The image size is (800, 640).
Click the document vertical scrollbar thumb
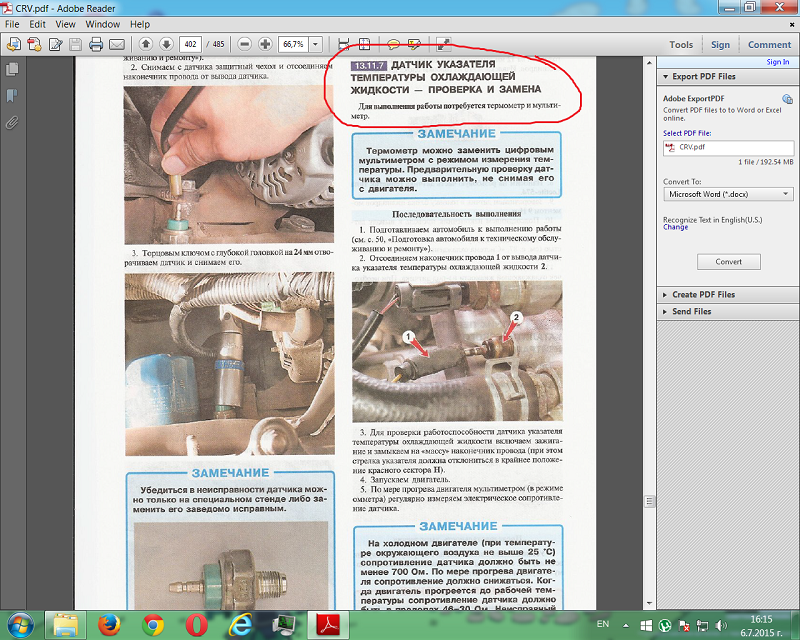649,501
